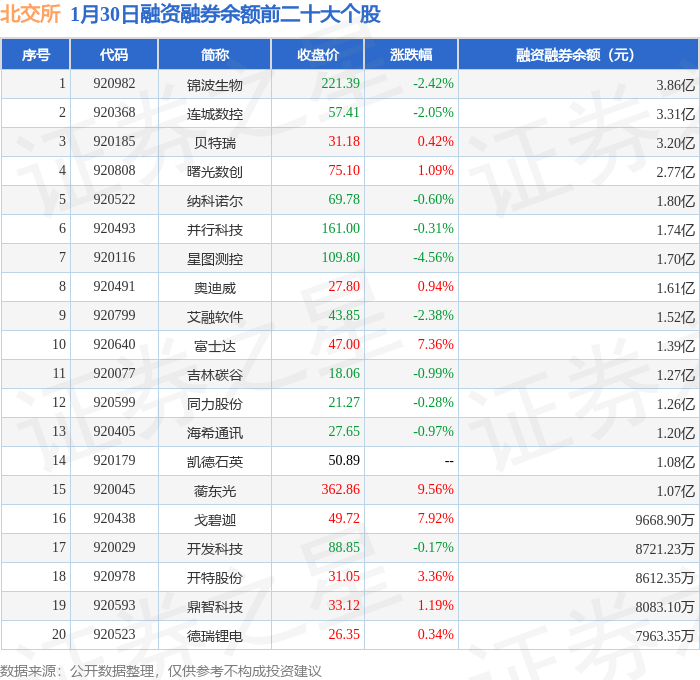Select stock name 曙光数创
Image resolution: width=700 pixels, height=680 pixels.
[215, 172]
